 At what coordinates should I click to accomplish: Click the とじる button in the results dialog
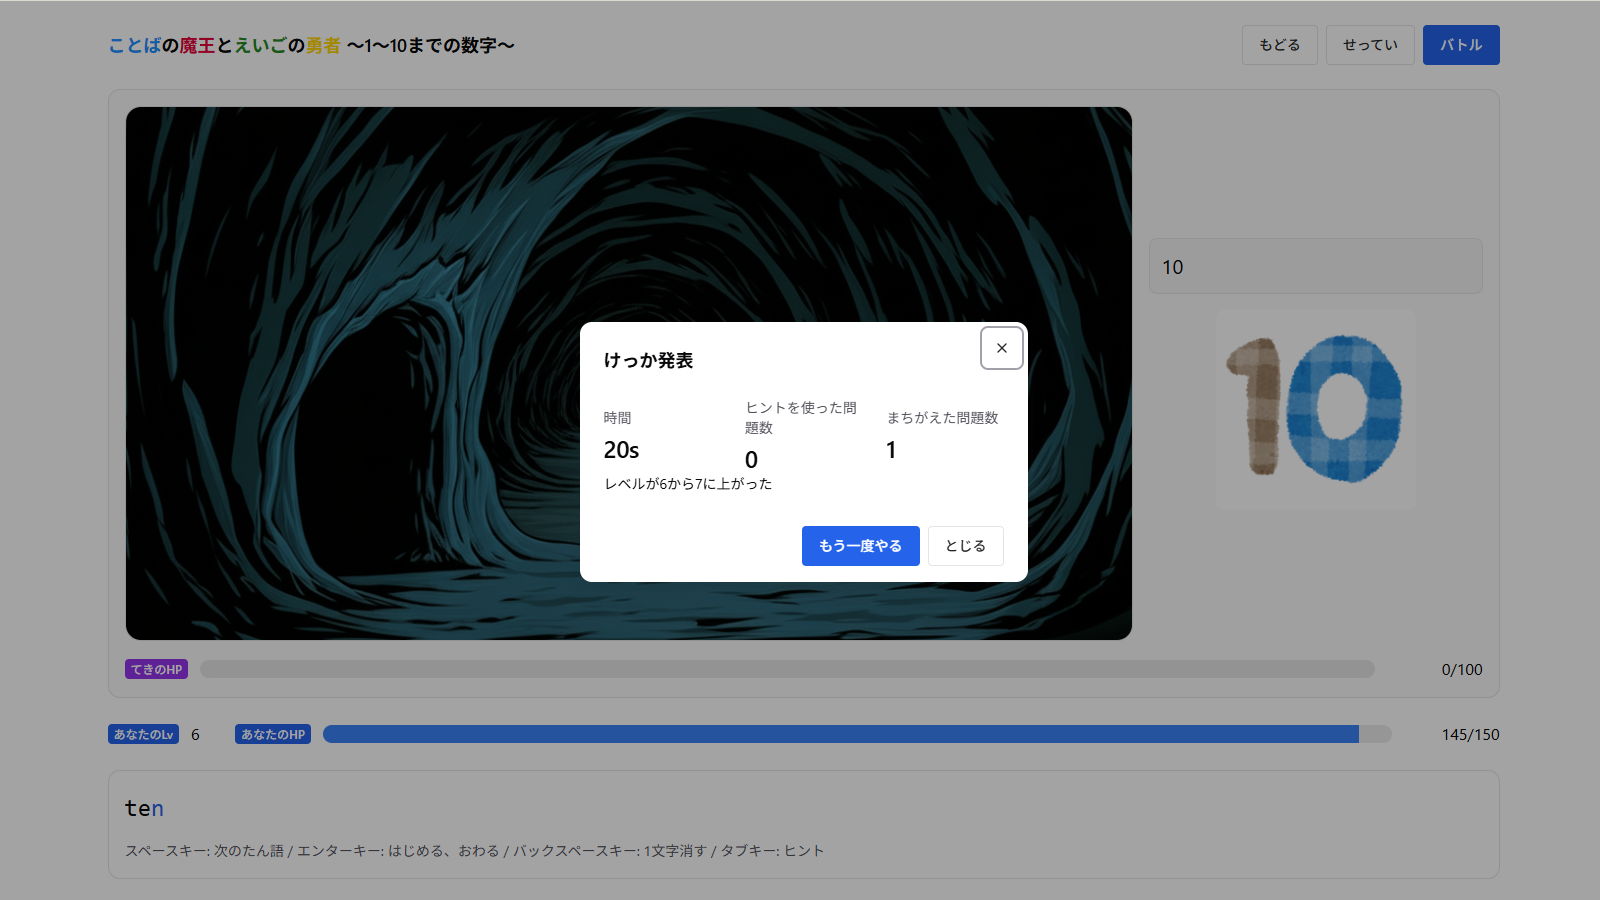point(964,546)
